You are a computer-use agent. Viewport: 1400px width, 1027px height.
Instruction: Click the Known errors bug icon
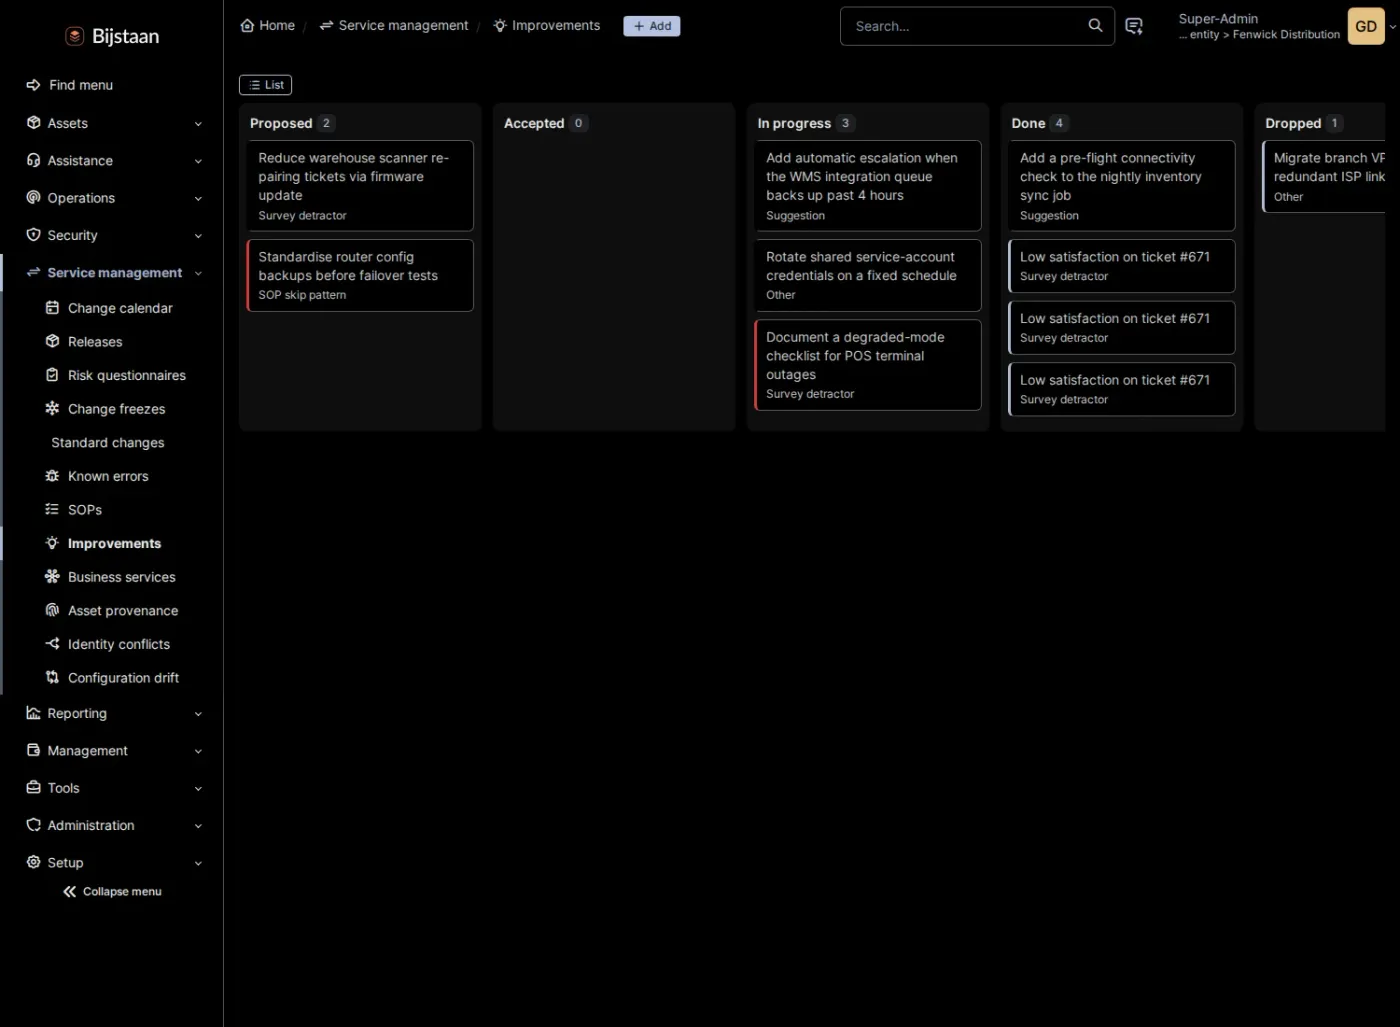click(53, 476)
